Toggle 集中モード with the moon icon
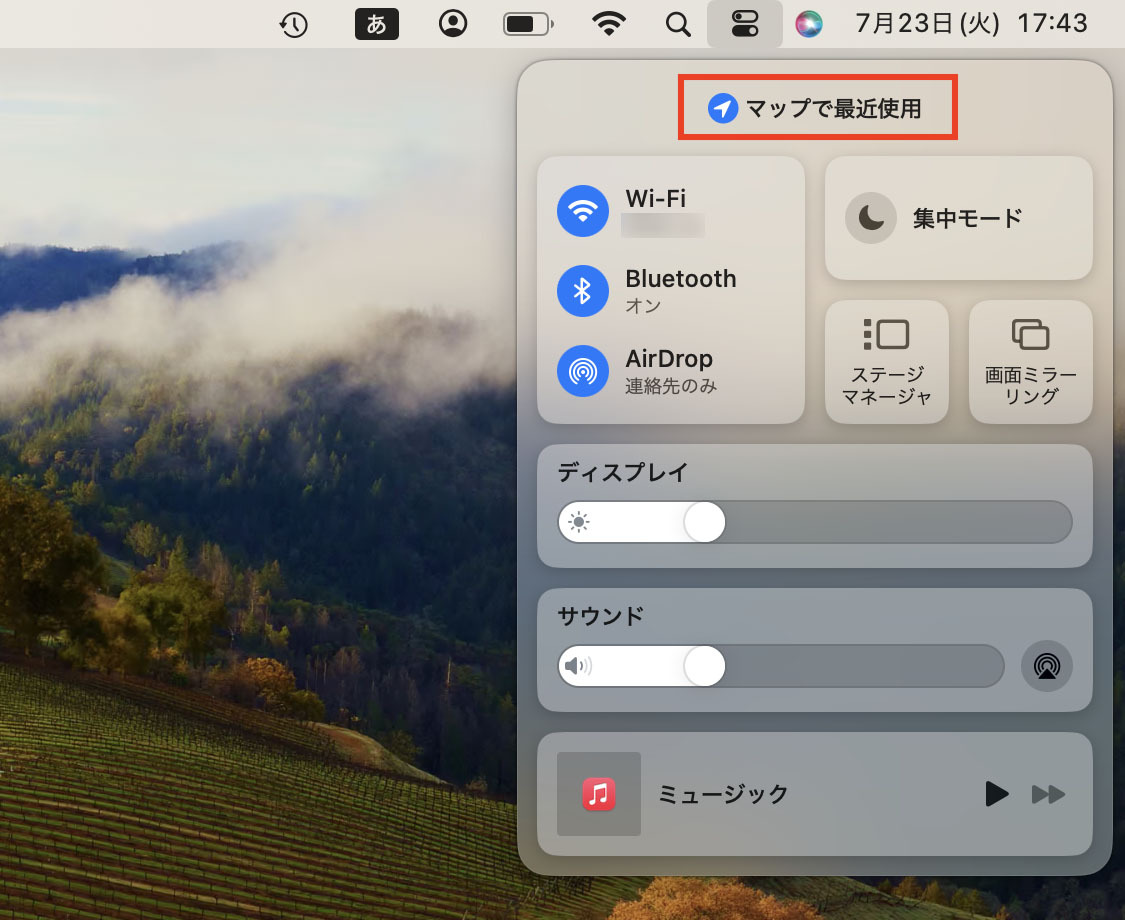This screenshot has width=1125, height=920. pyautogui.click(x=870, y=218)
